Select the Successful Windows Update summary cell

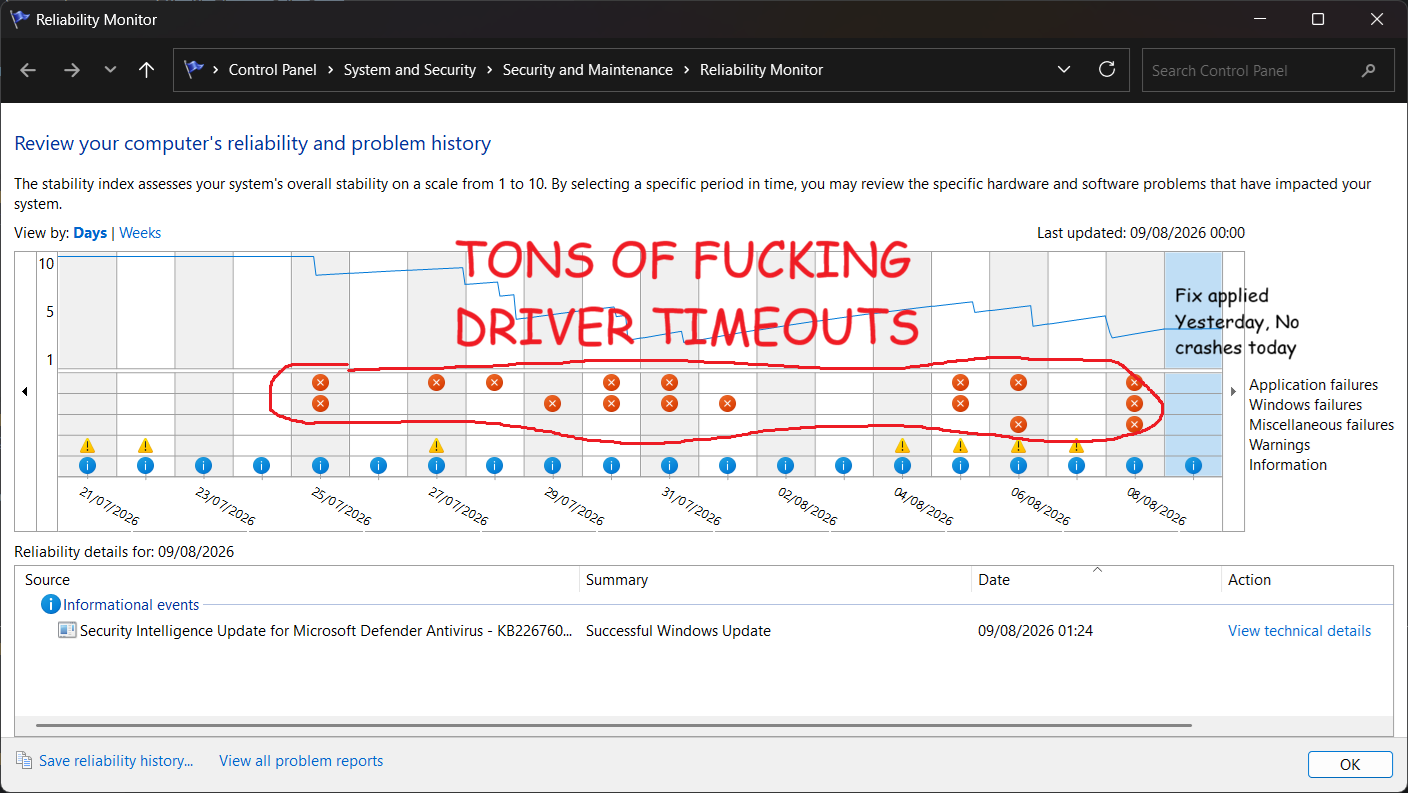[678, 631]
